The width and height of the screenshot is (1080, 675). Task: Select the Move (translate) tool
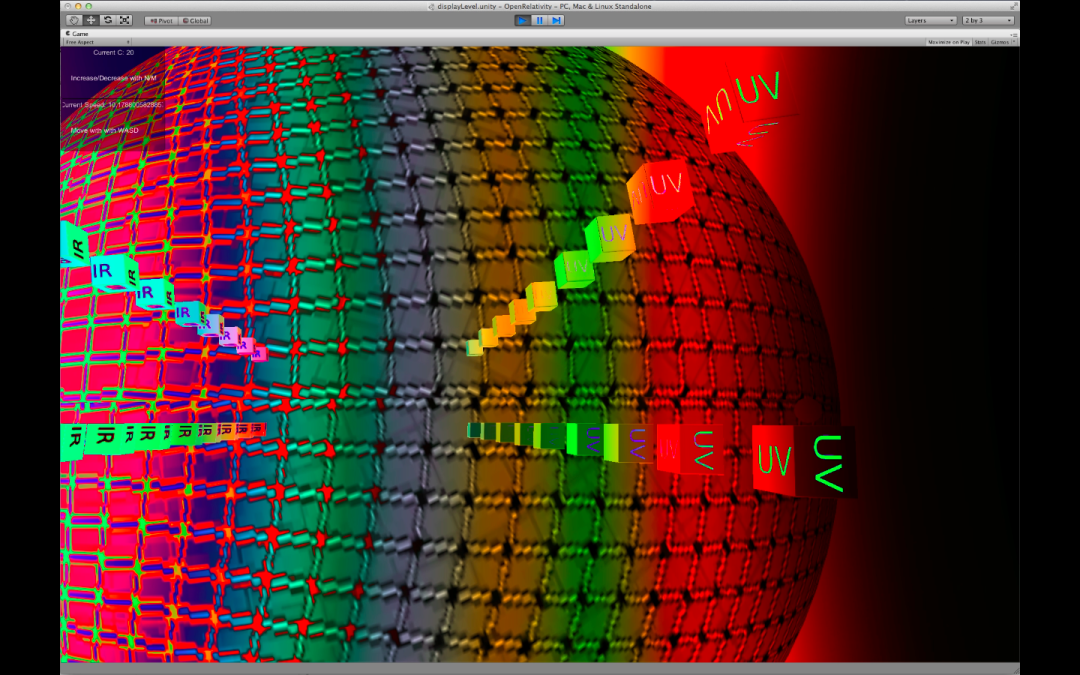click(91, 21)
